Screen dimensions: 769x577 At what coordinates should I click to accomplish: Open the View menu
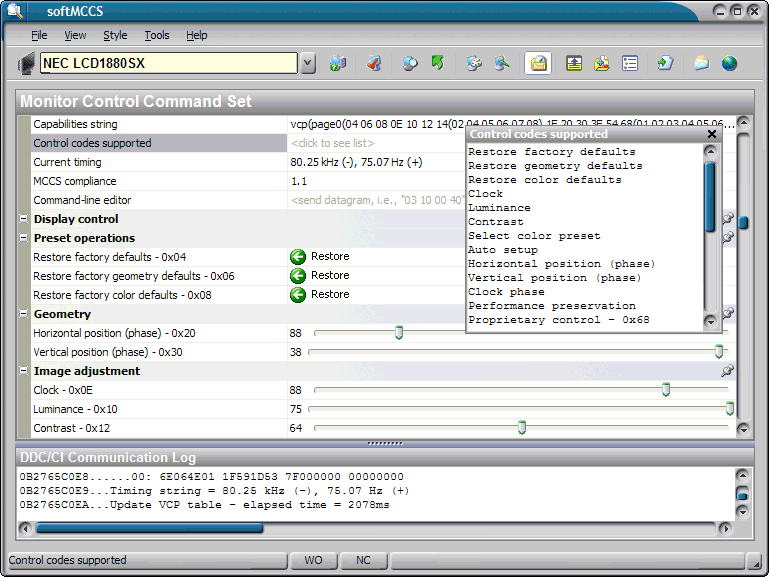click(x=75, y=35)
